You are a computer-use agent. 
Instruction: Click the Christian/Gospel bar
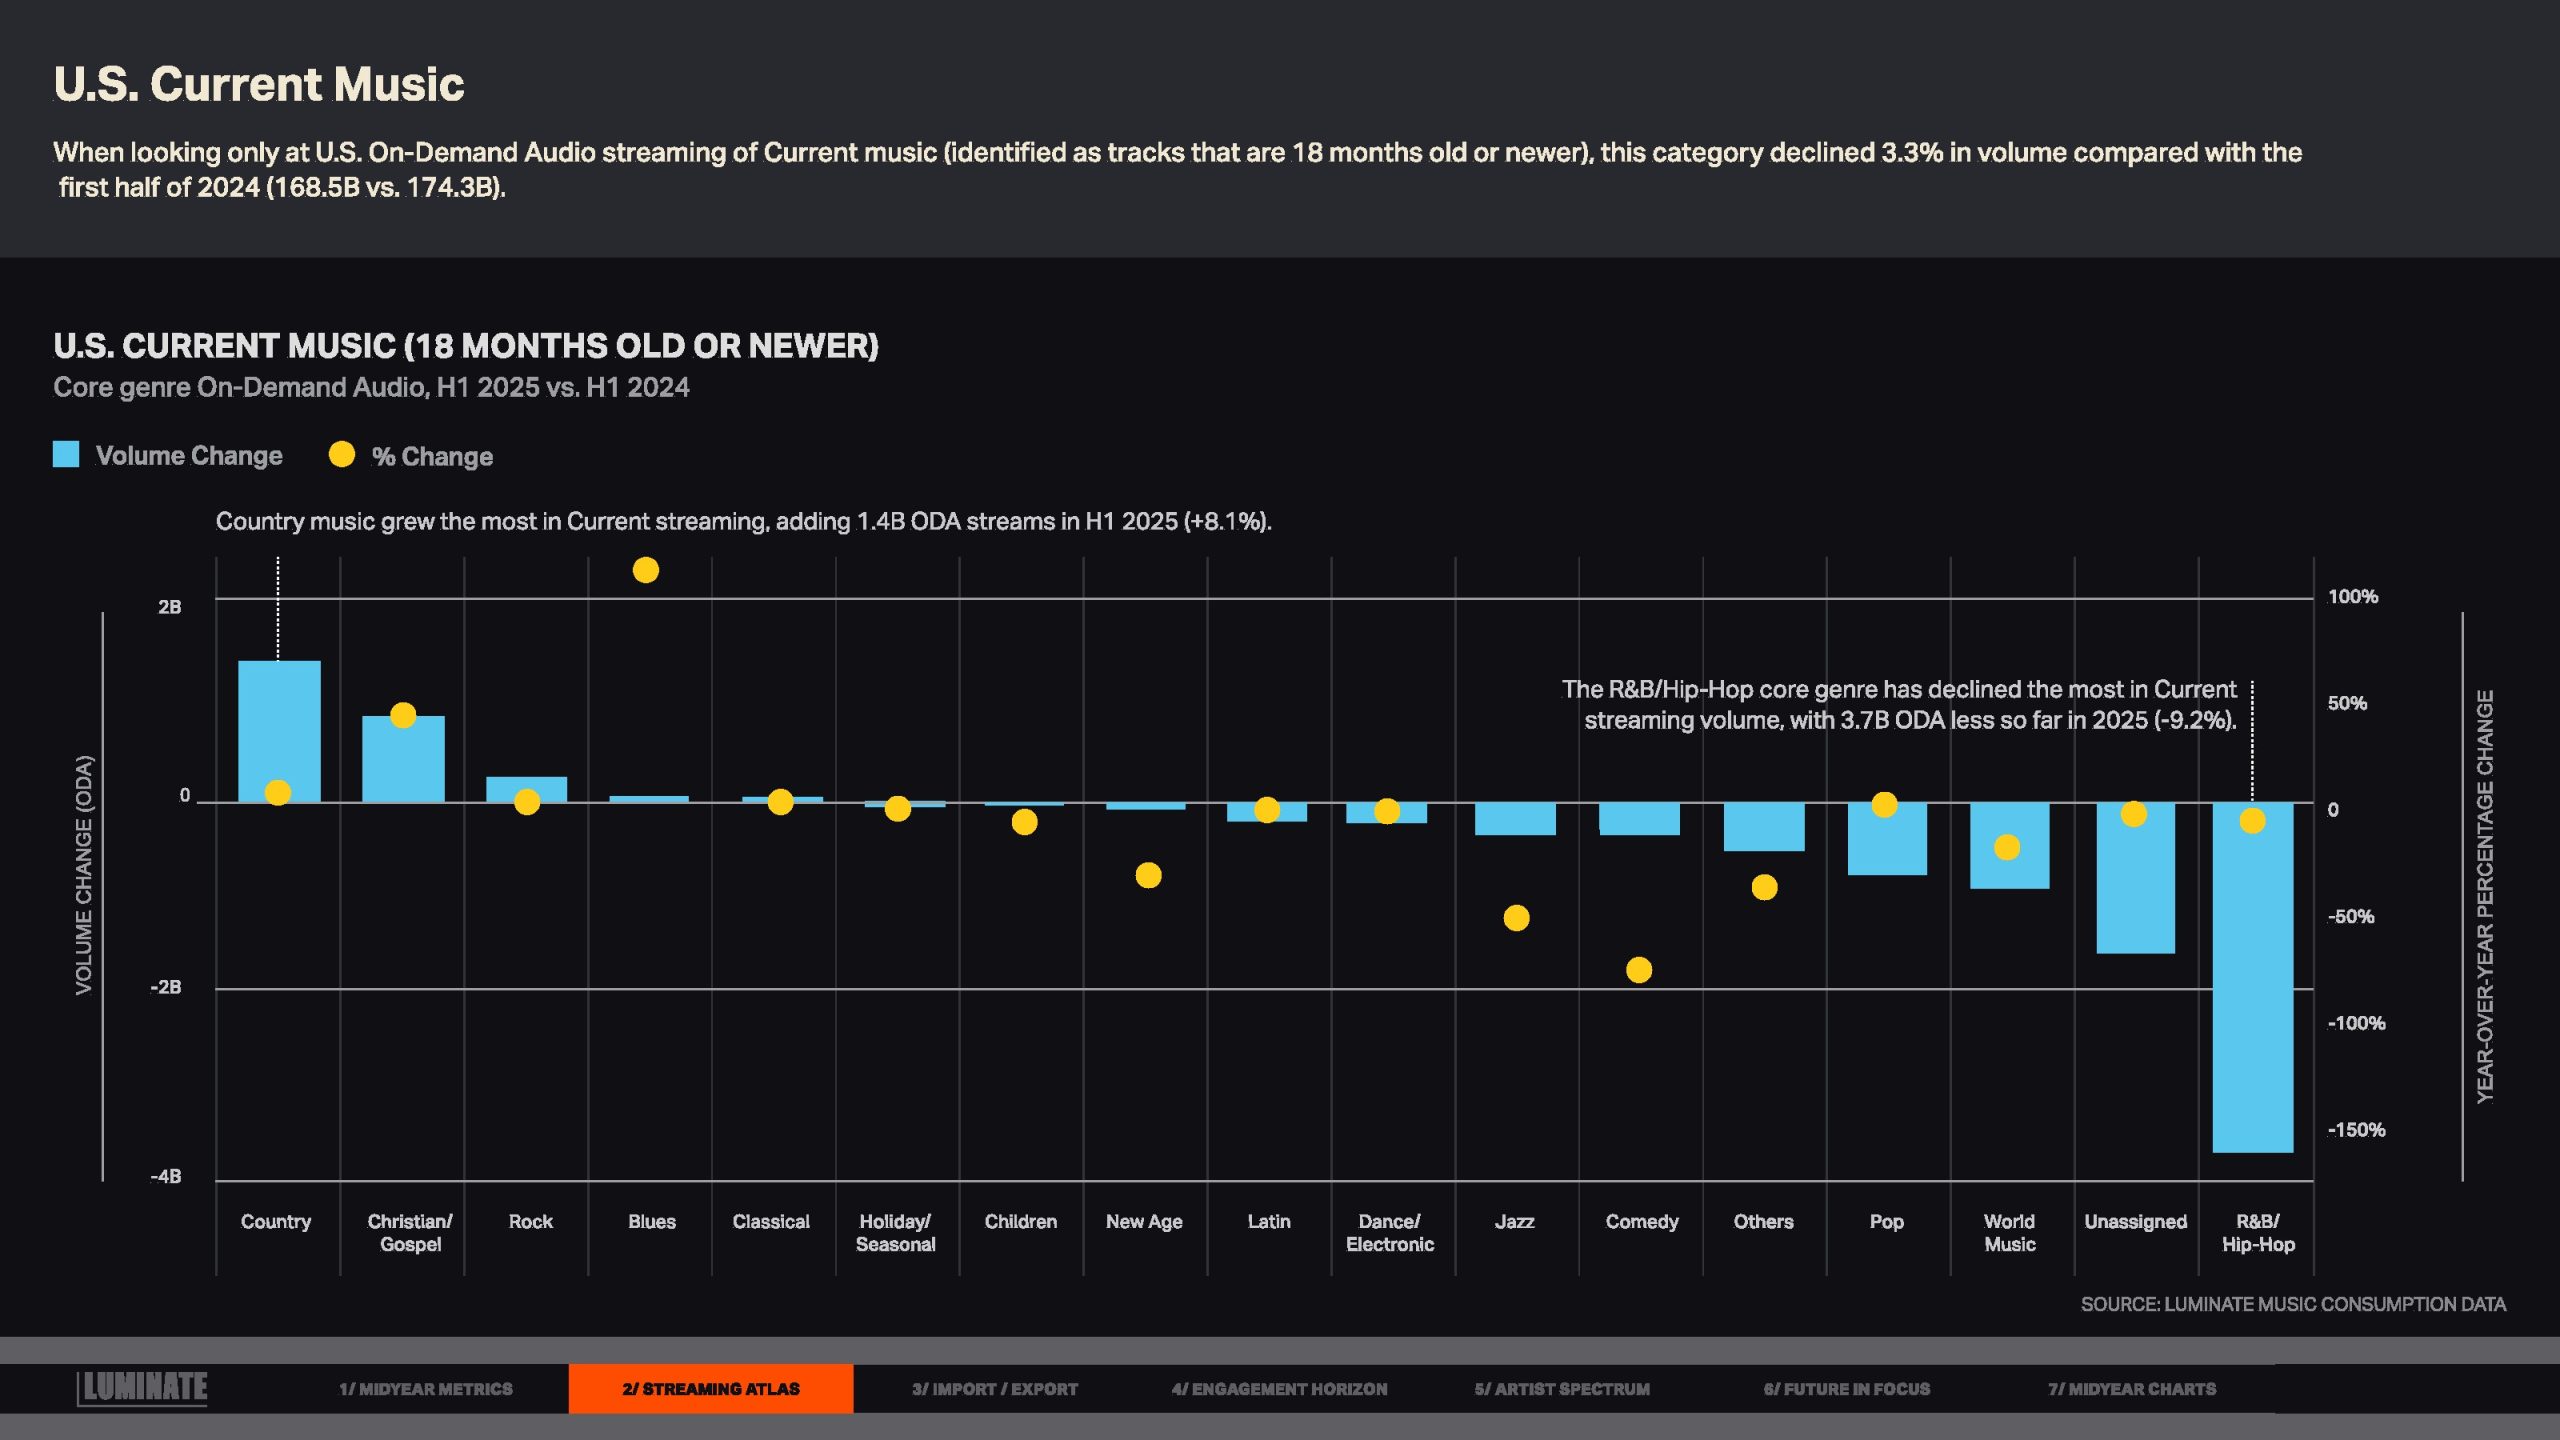tap(403, 765)
